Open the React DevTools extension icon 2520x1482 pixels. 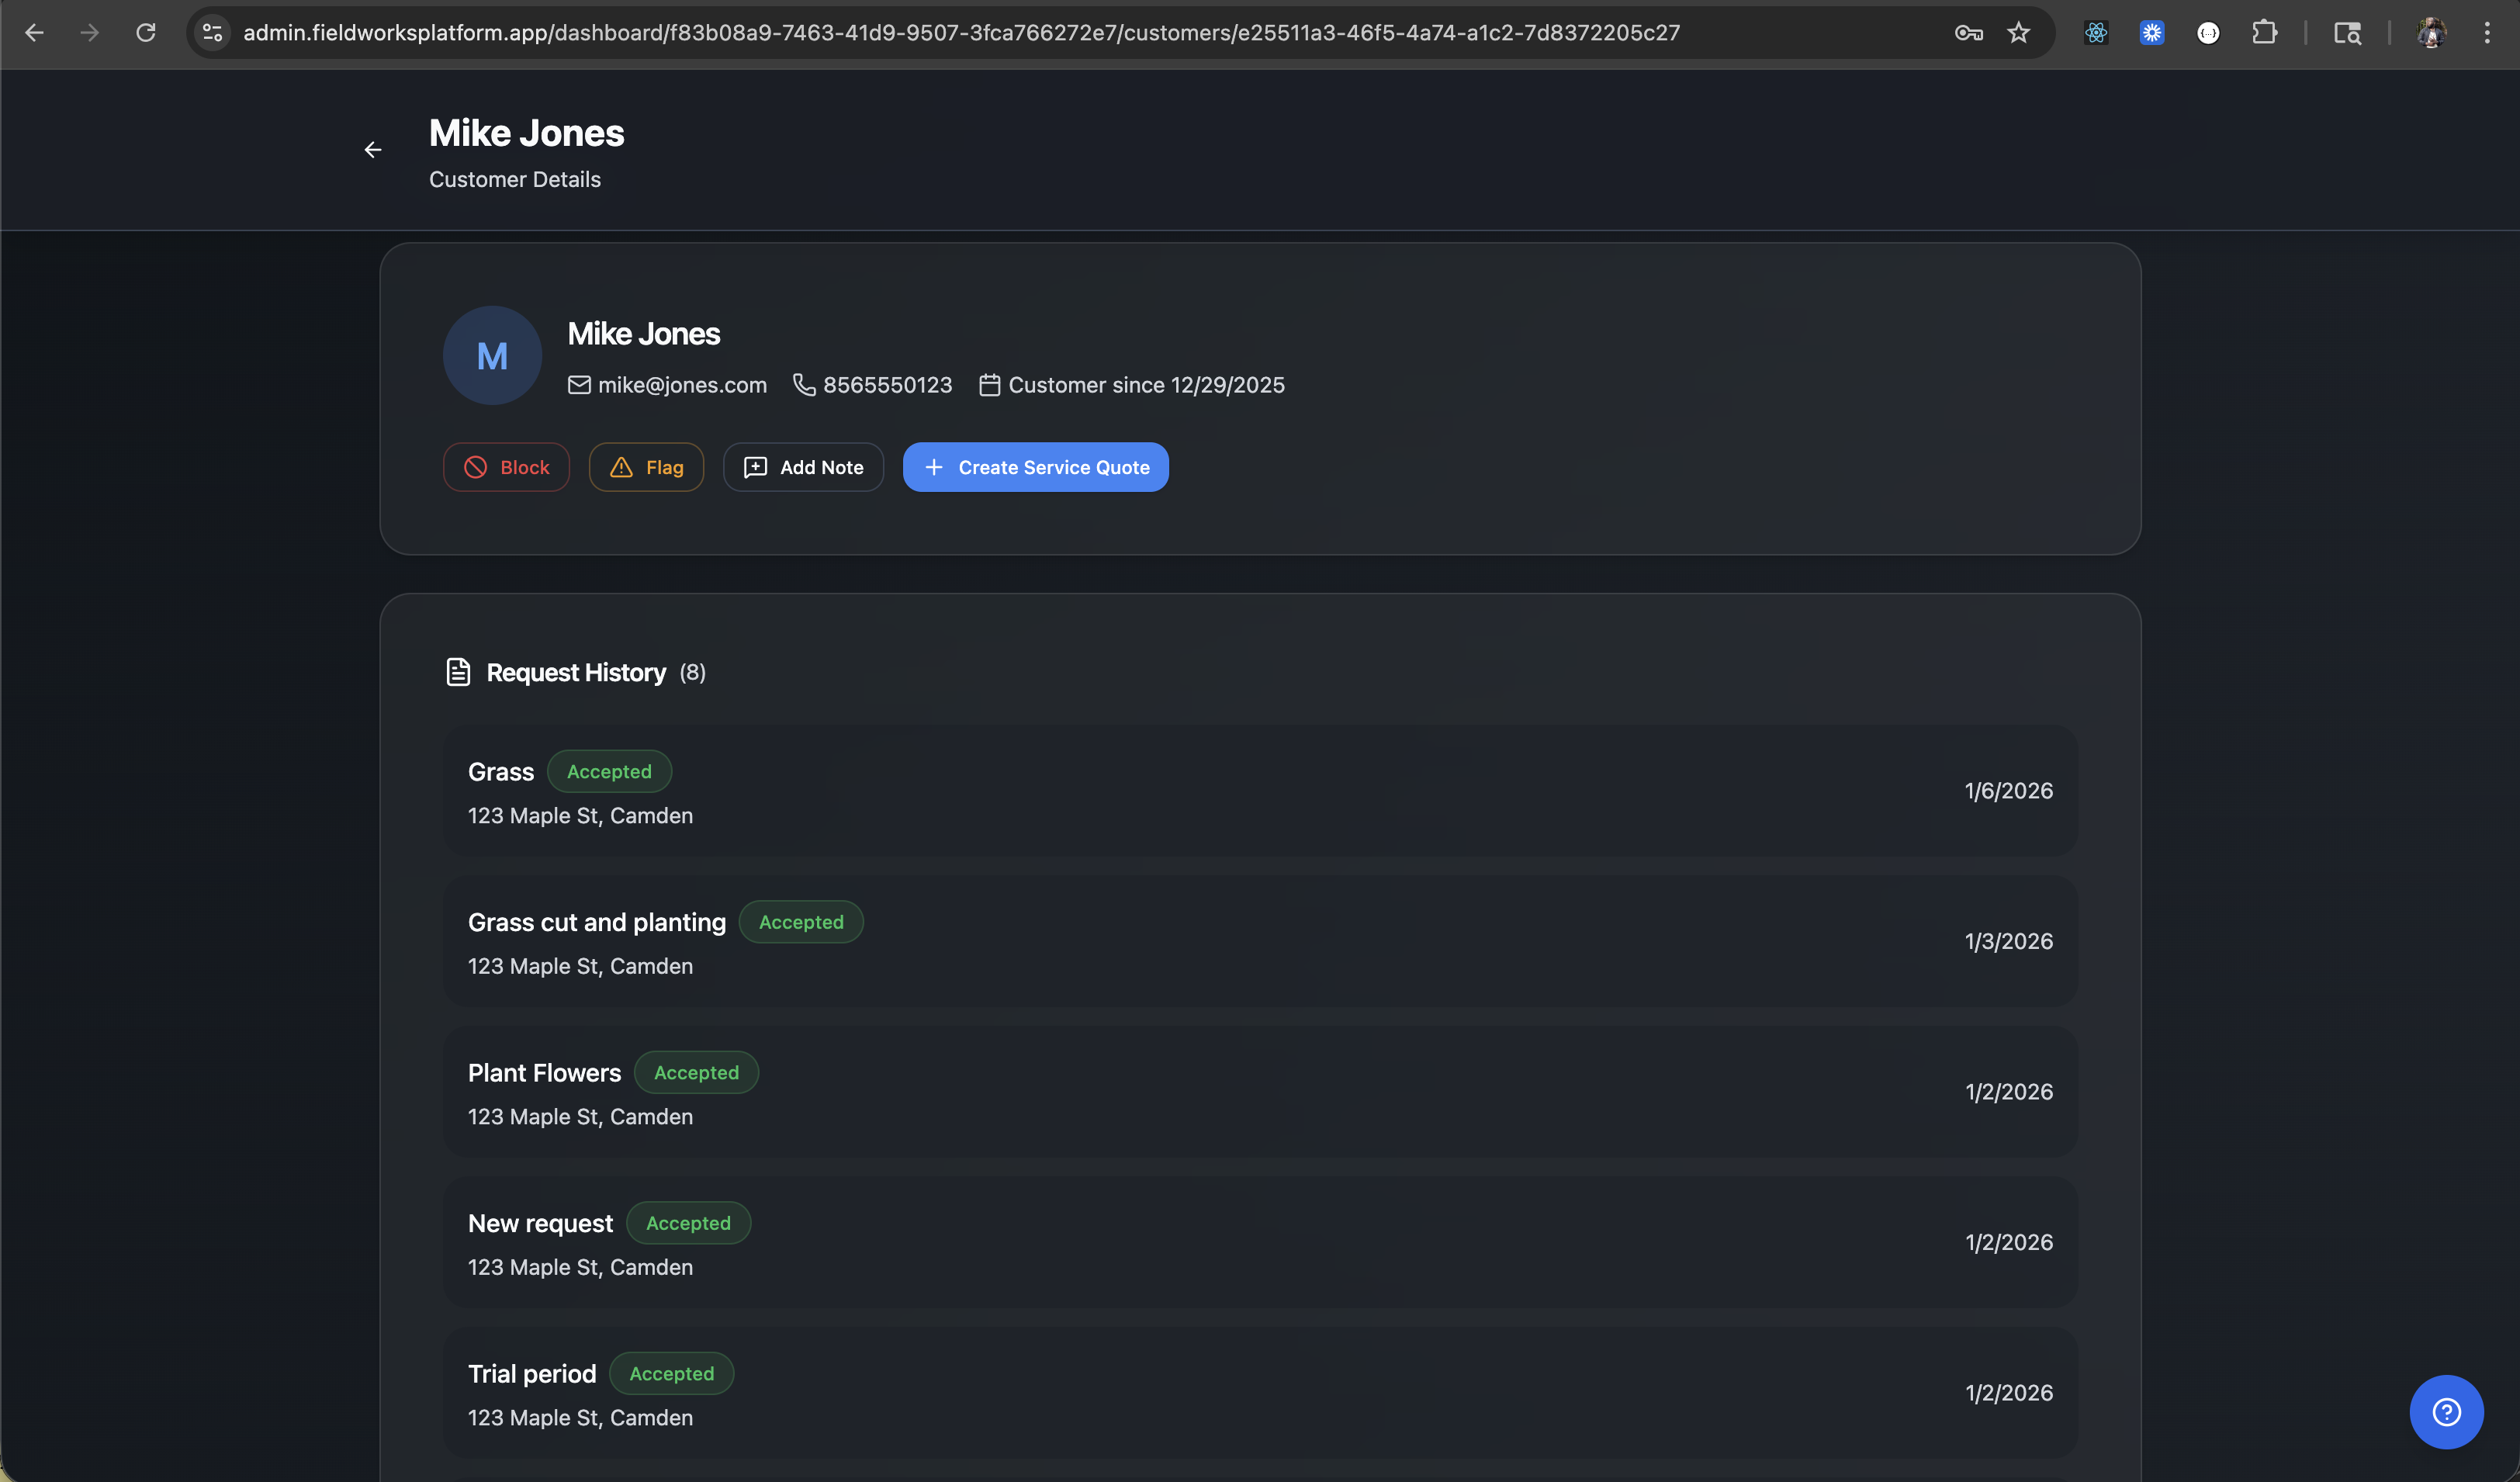(2096, 32)
